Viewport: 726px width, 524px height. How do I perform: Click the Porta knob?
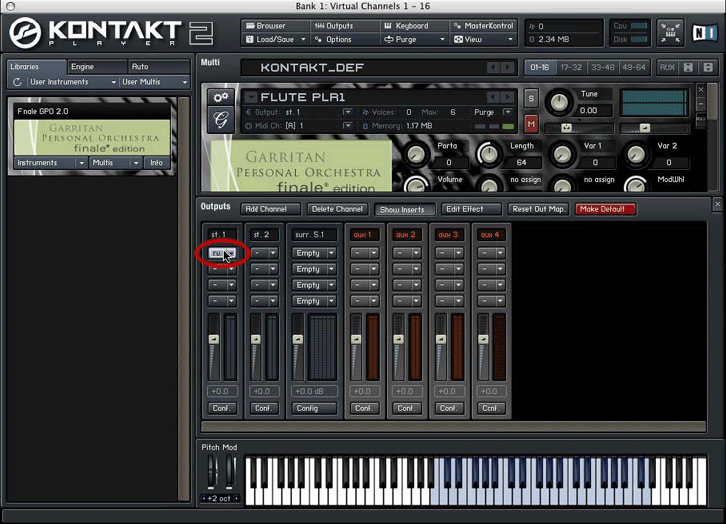click(415, 155)
